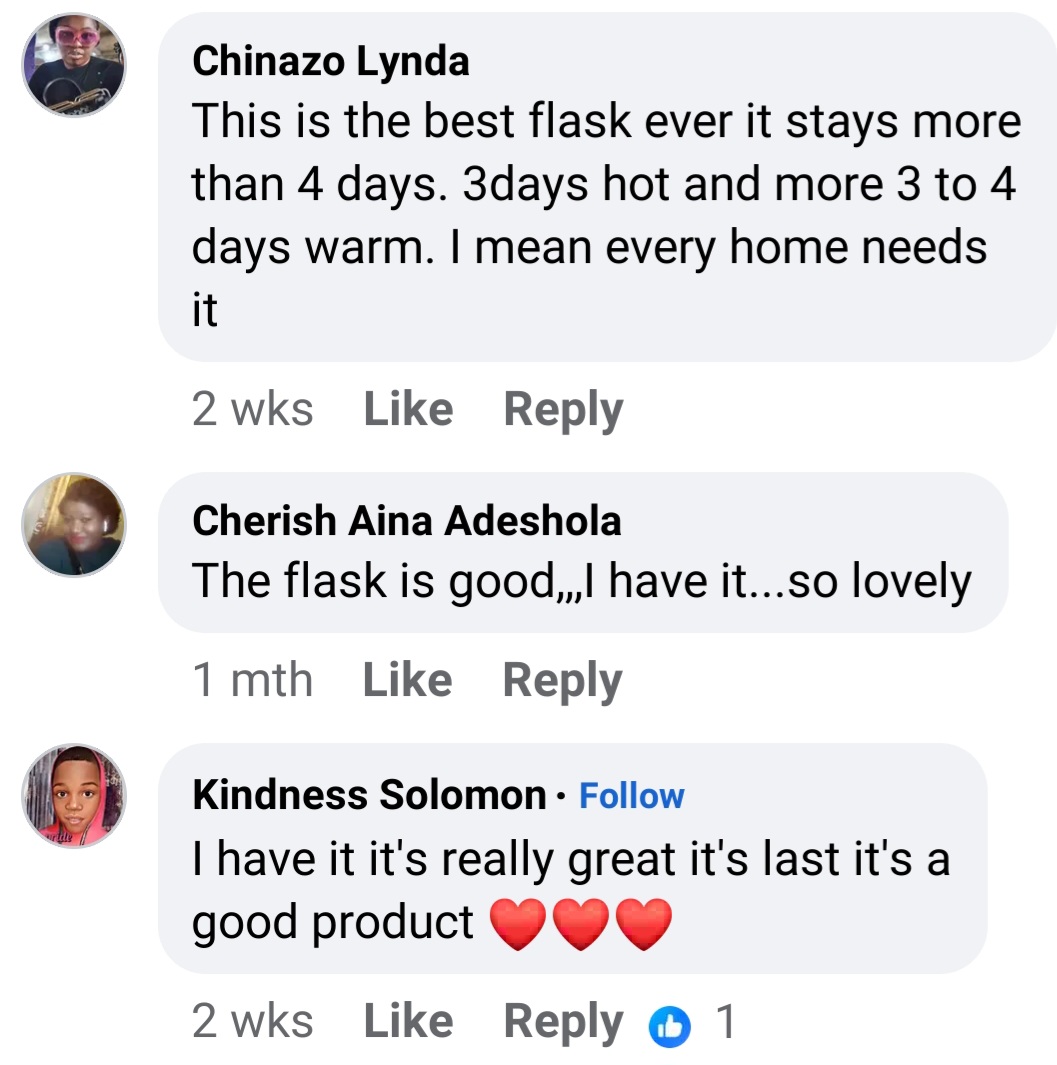Click the 2 wks timestamp on Kindness's comment
The image size is (1057, 1065).
click(252, 1022)
